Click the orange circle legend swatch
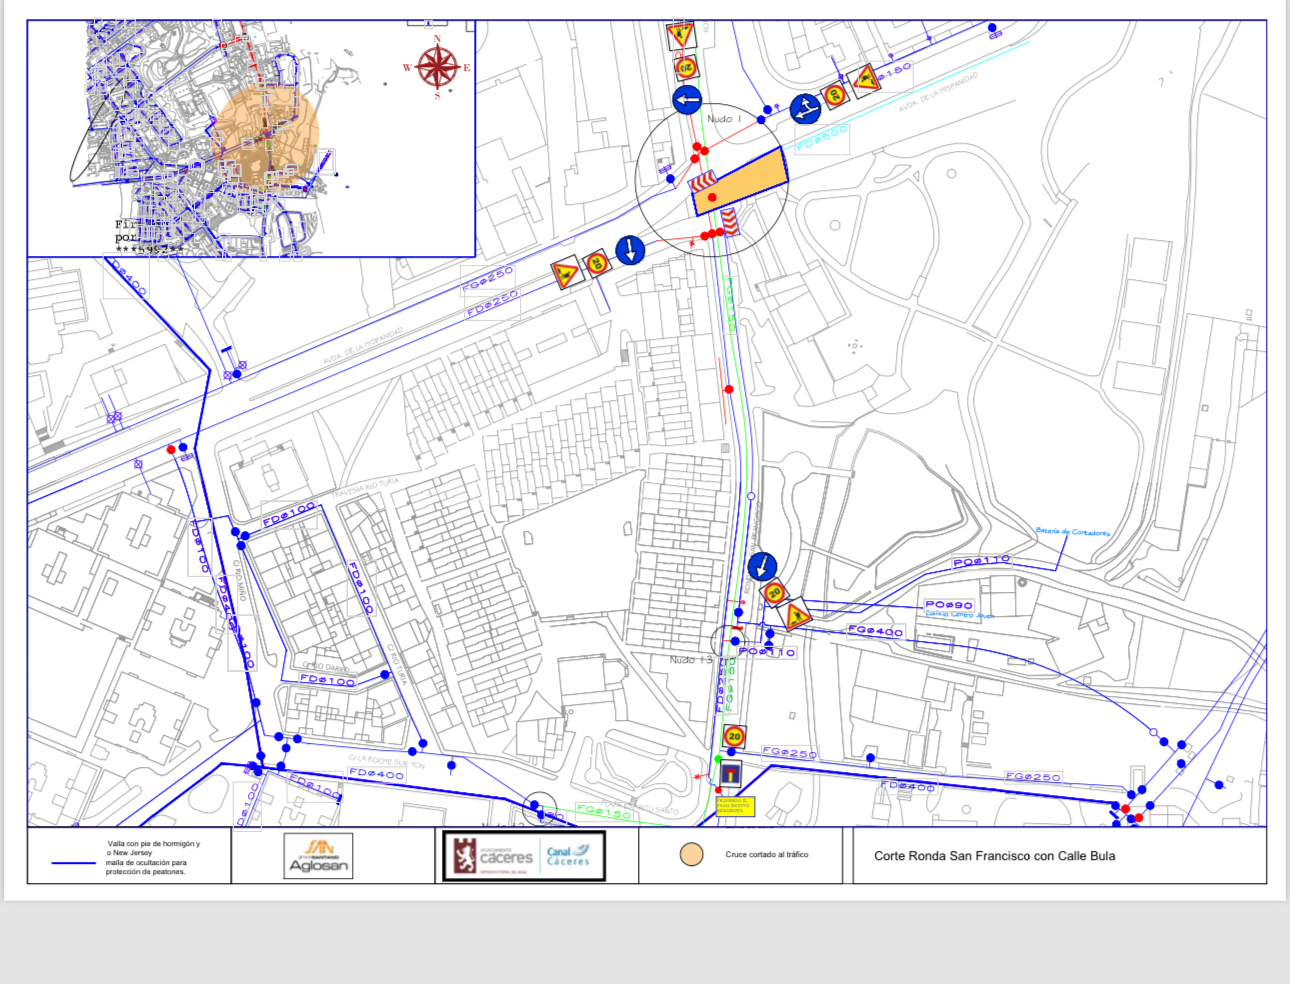The image size is (1290, 984). tap(691, 855)
